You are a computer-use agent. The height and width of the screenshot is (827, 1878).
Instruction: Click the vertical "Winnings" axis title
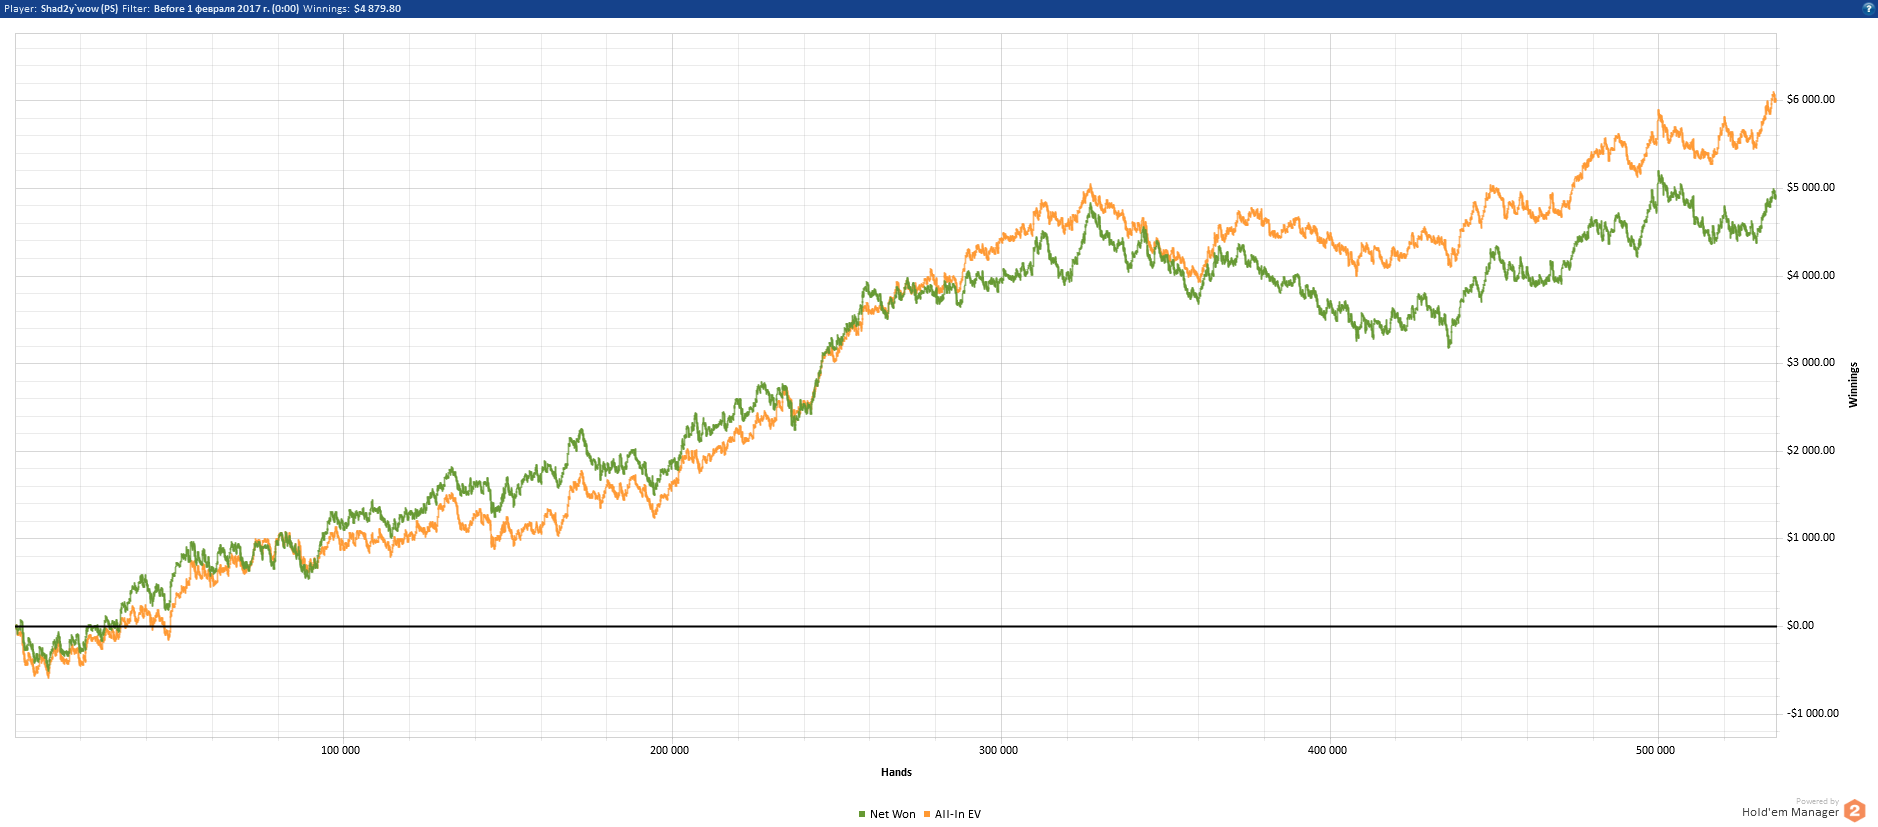[x=1853, y=385]
